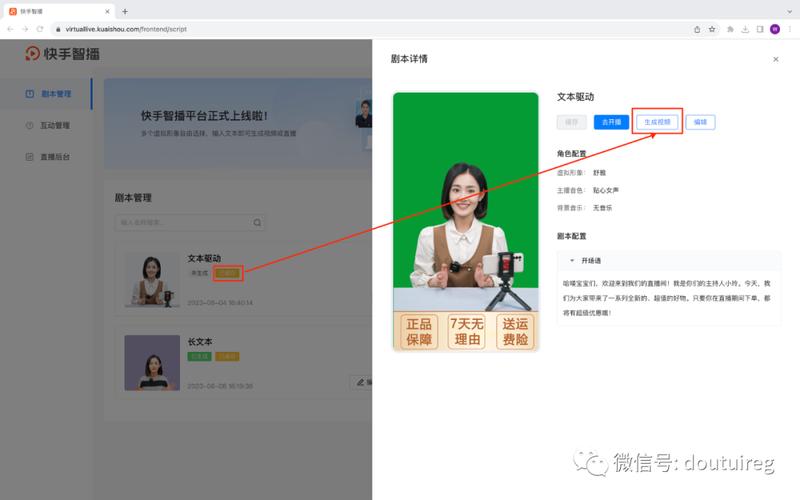Click the browser forward arrow
The image size is (800, 500).
25,29
